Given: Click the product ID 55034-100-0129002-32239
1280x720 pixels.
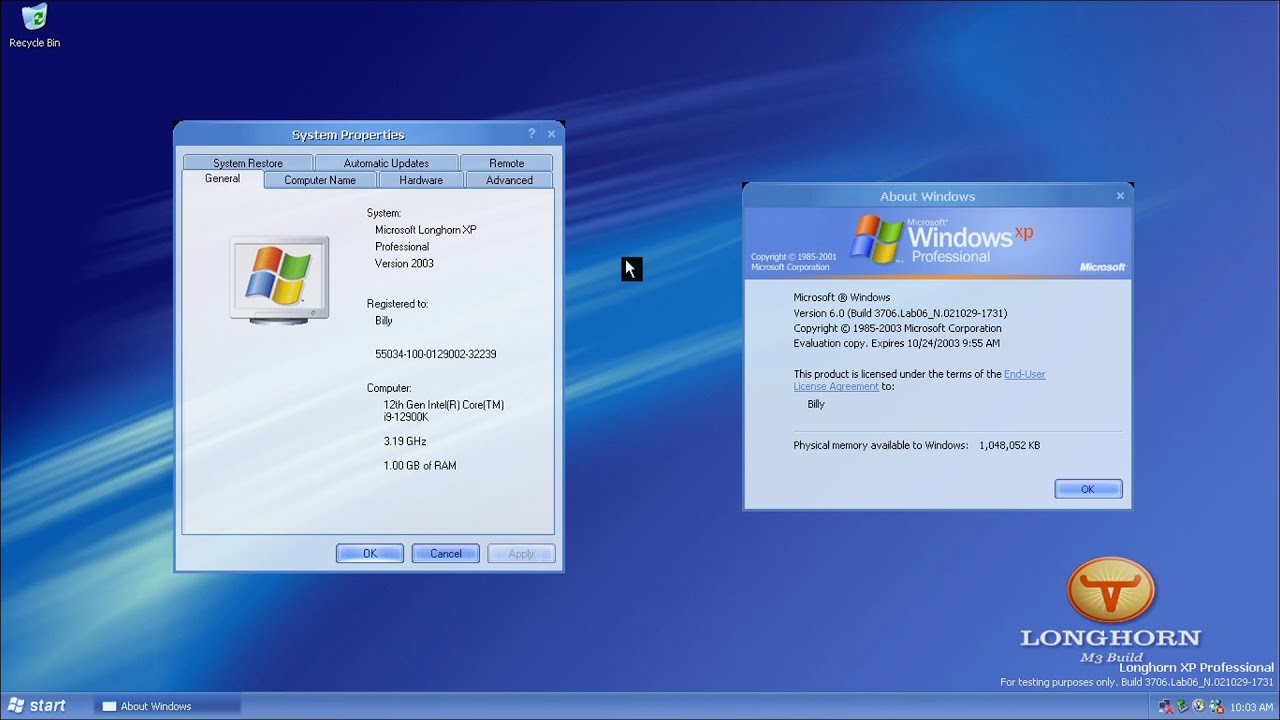Looking at the screenshot, I should click(436, 354).
